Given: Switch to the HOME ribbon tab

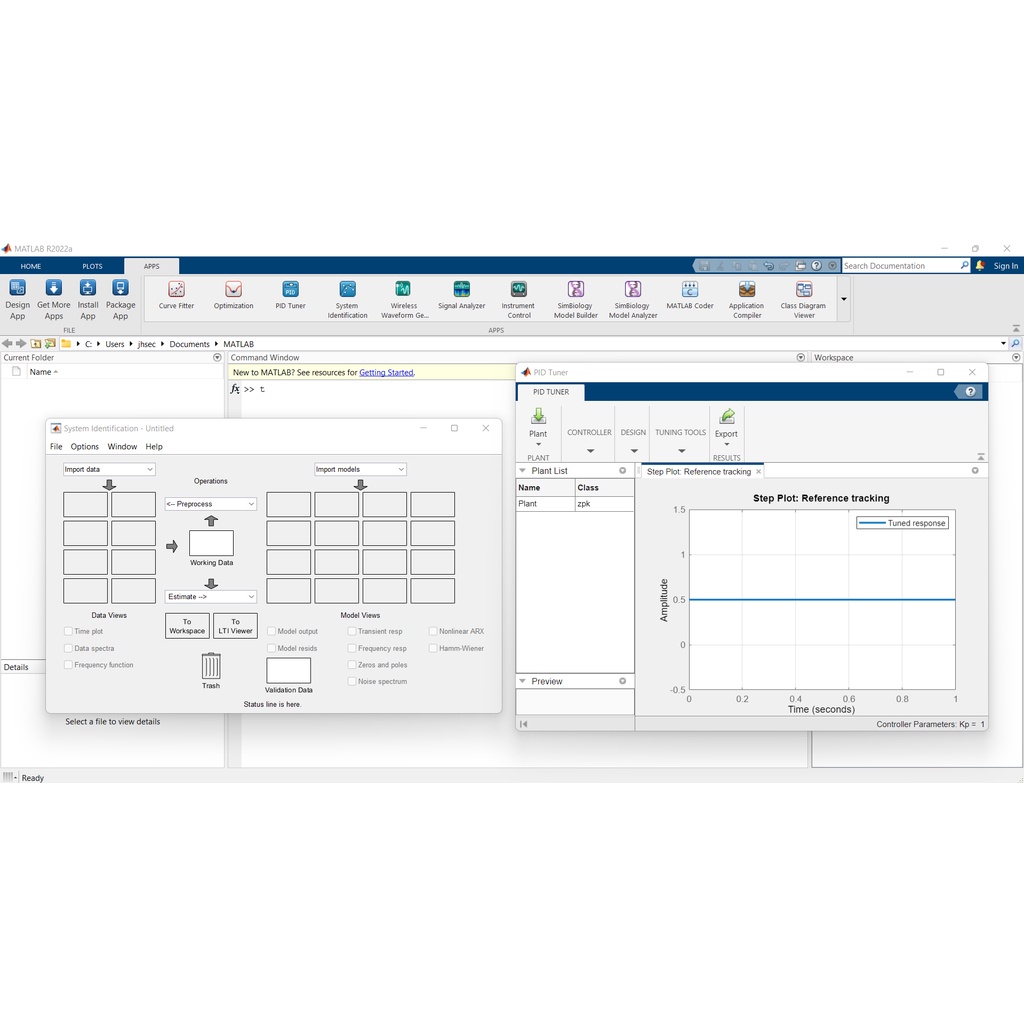Looking at the screenshot, I should pyautogui.click(x=31, y=266).
